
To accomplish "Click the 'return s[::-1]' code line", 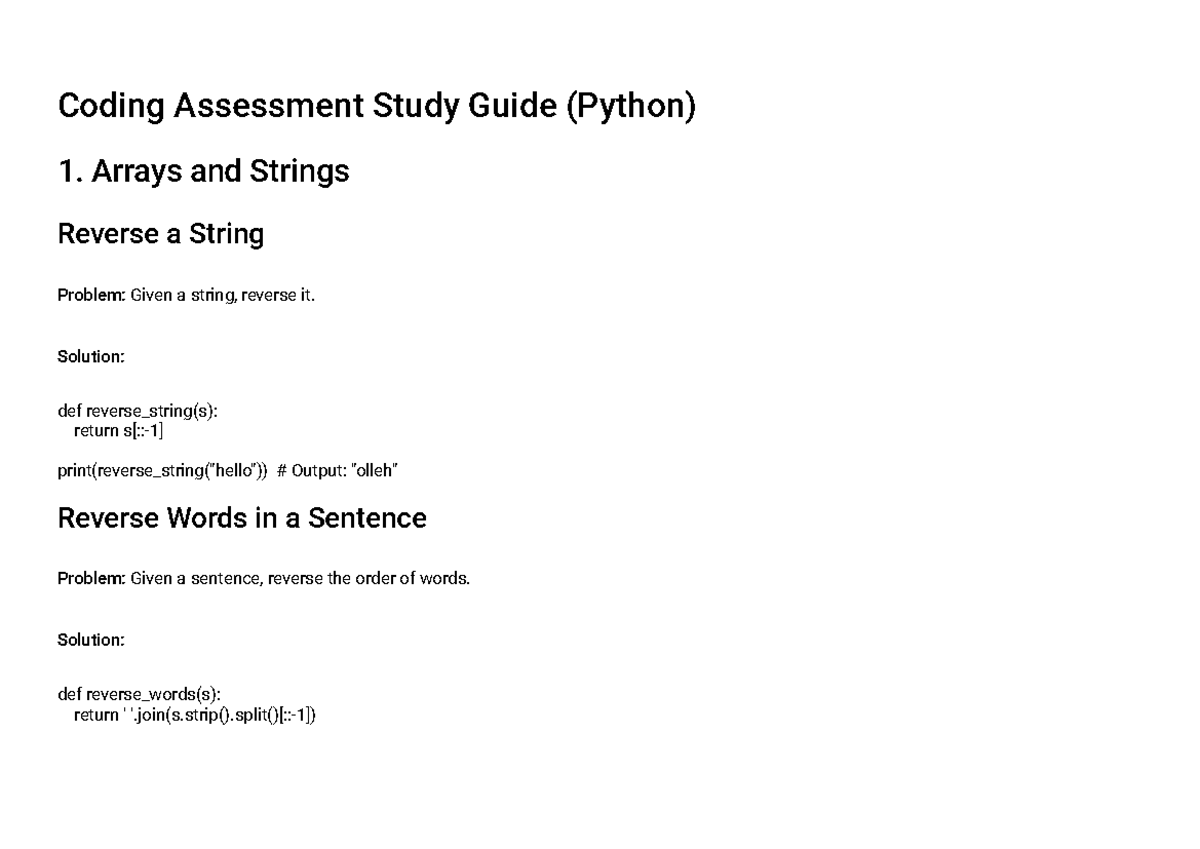I will pos(118,431).
